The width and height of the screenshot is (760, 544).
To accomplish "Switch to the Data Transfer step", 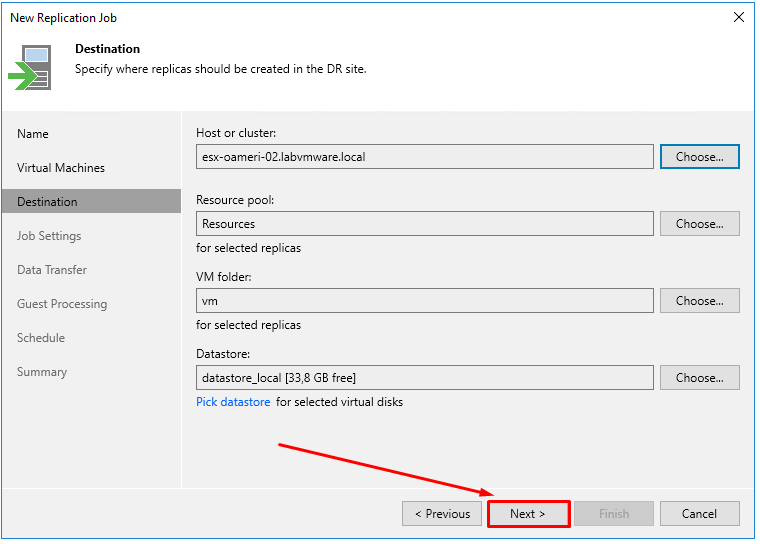I will point(52,270).
